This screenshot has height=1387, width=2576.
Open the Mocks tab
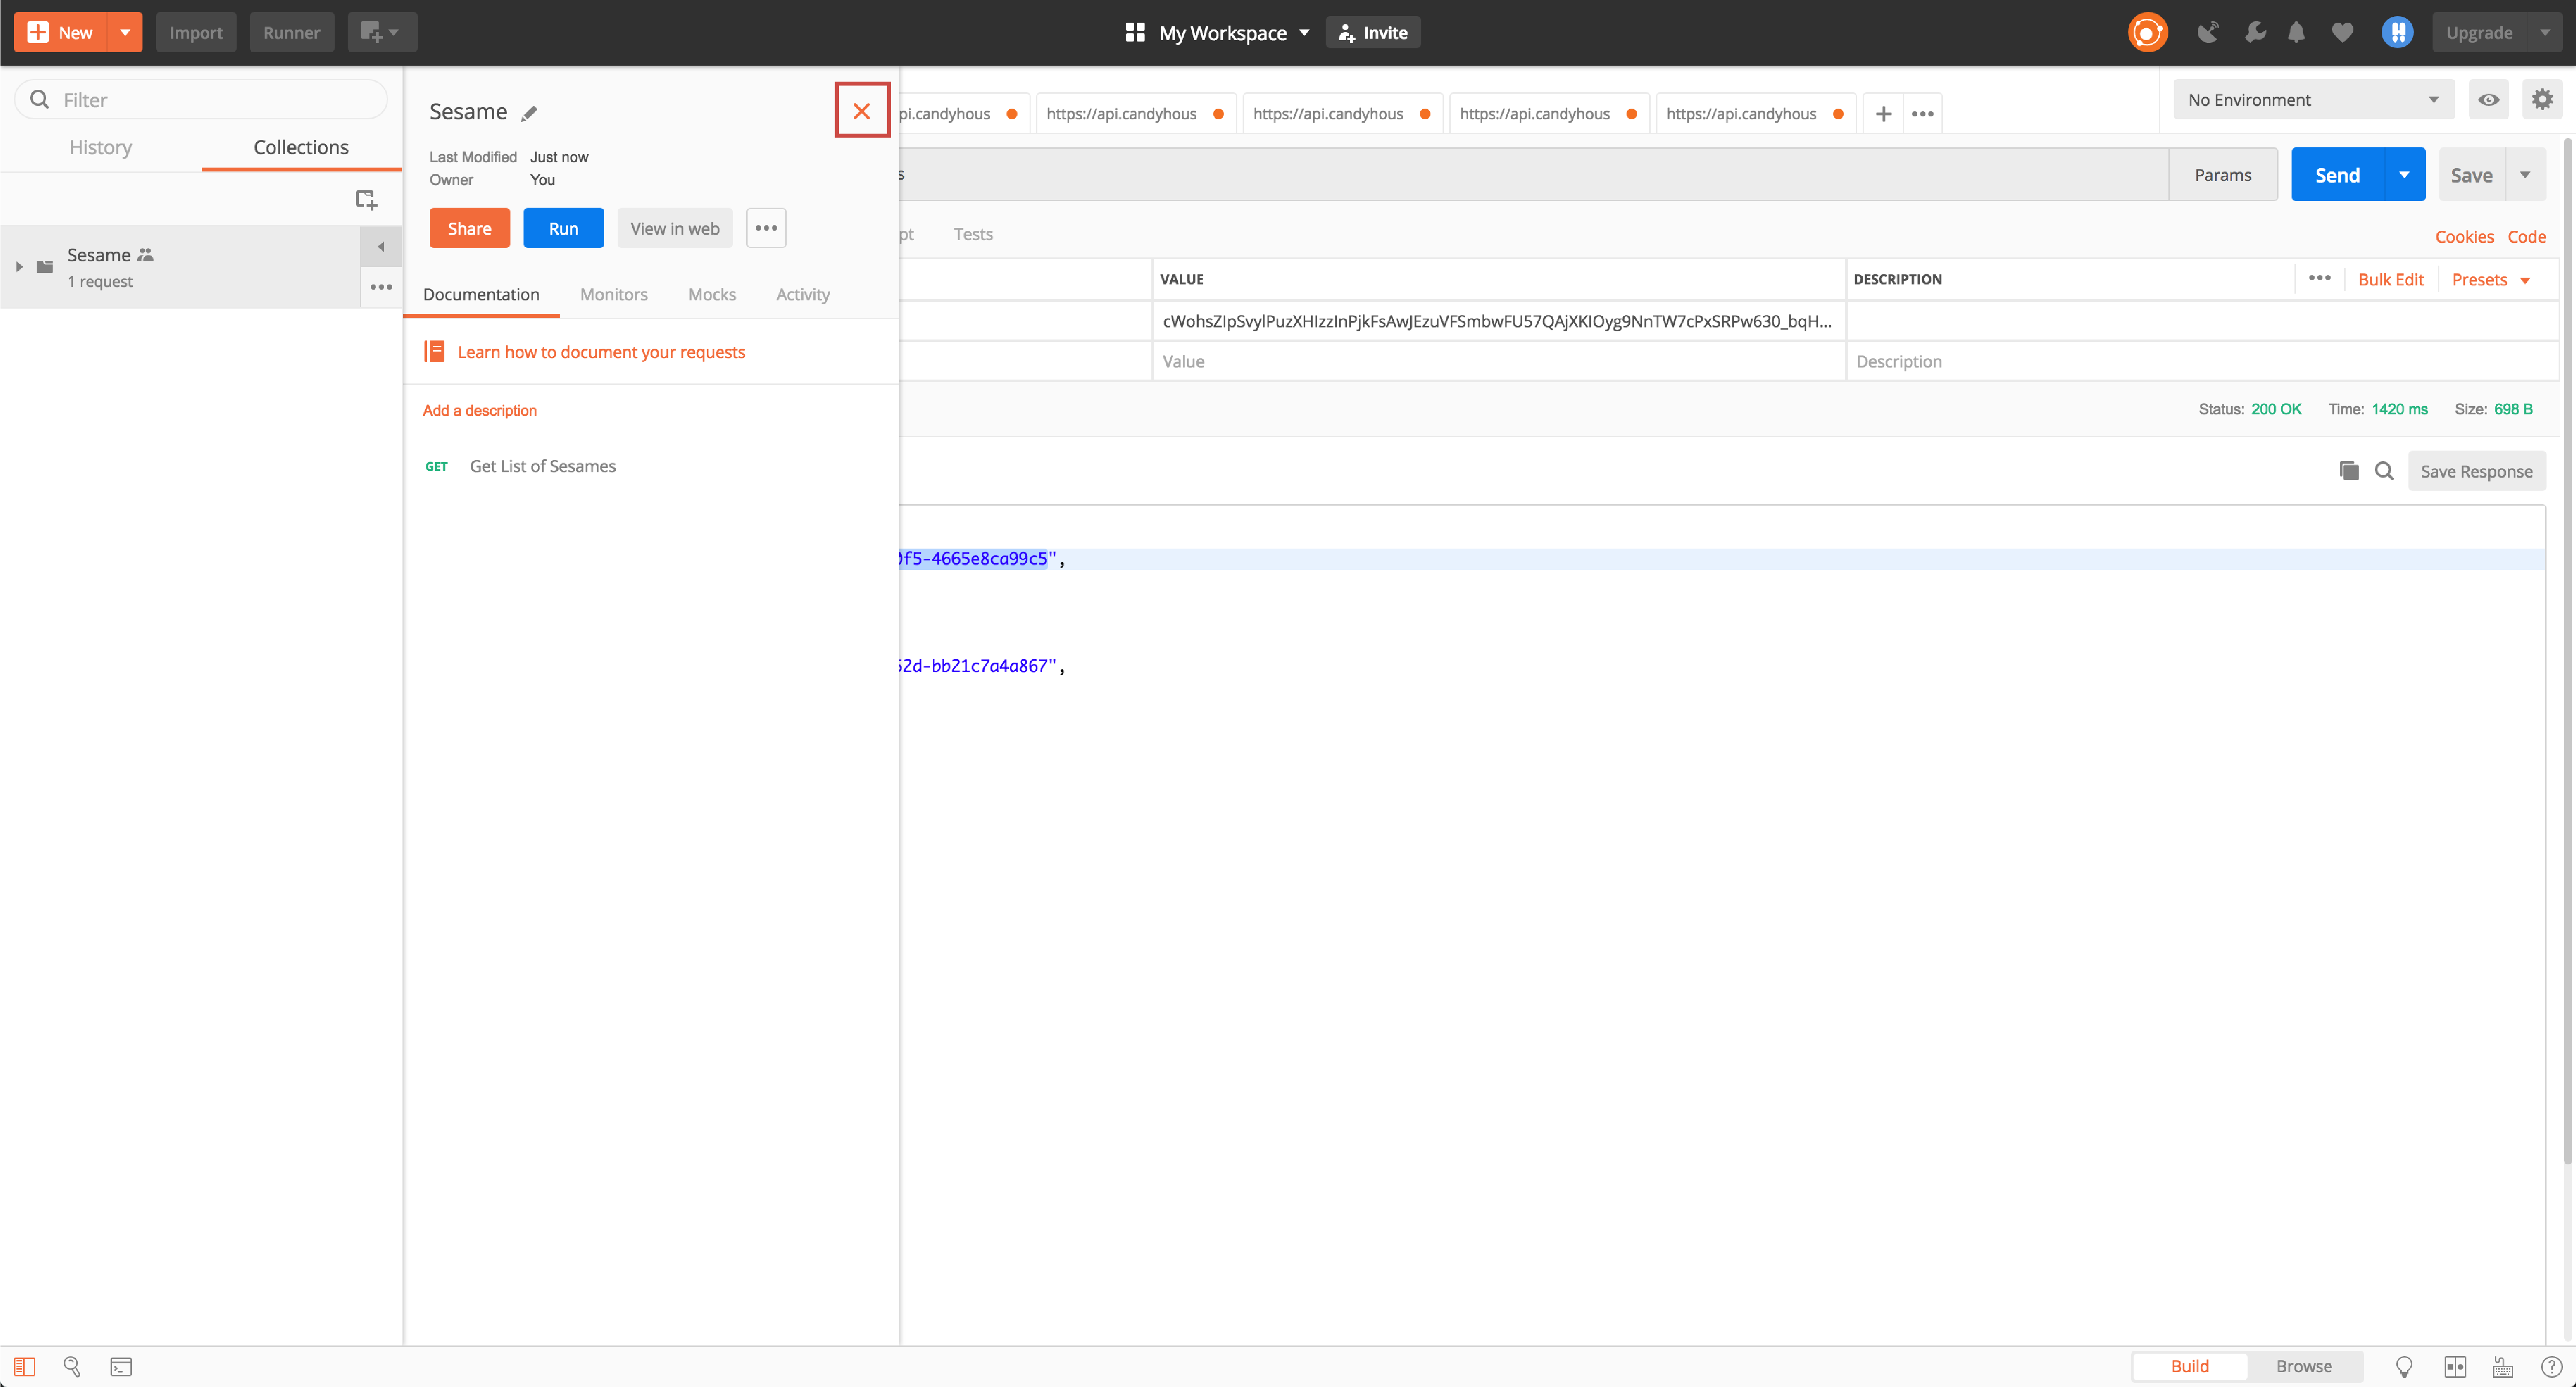coord(712,294)
